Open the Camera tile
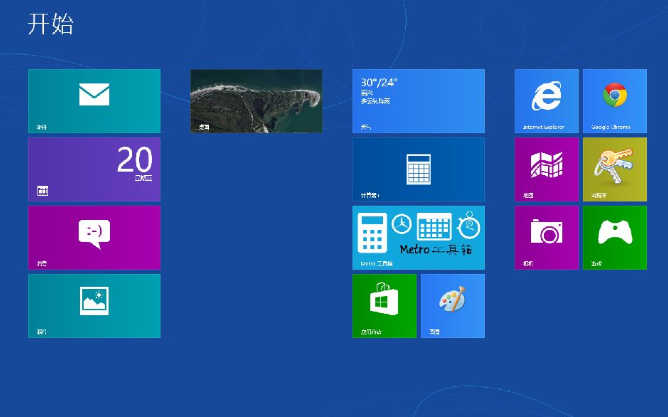668x417 pixels. [x=547, y=238]
